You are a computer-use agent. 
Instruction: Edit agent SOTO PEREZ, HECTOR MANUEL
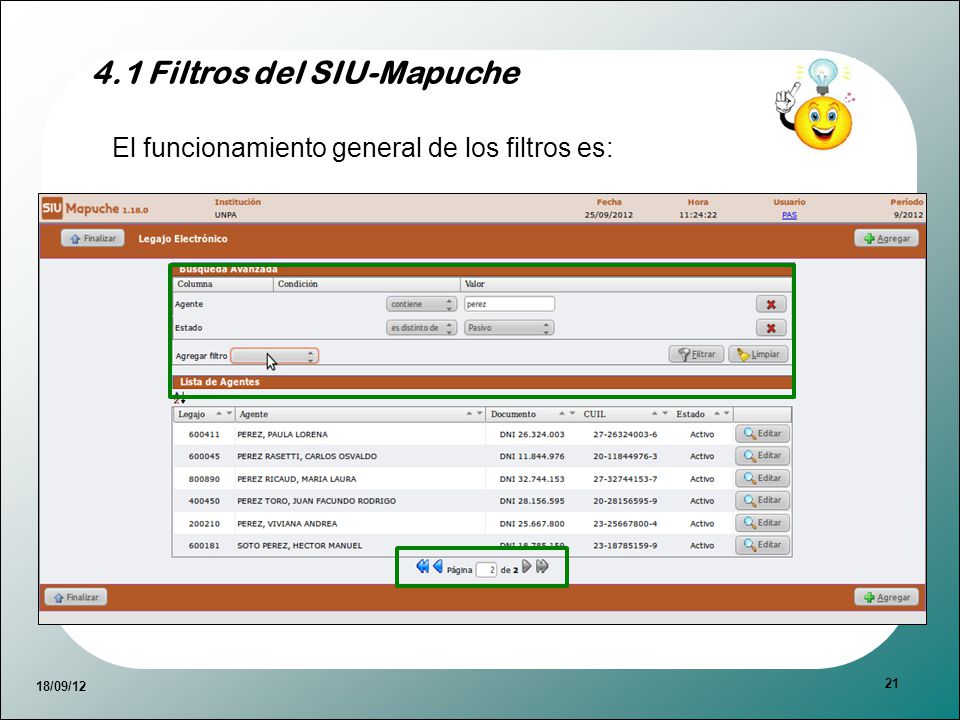[762, 545]
